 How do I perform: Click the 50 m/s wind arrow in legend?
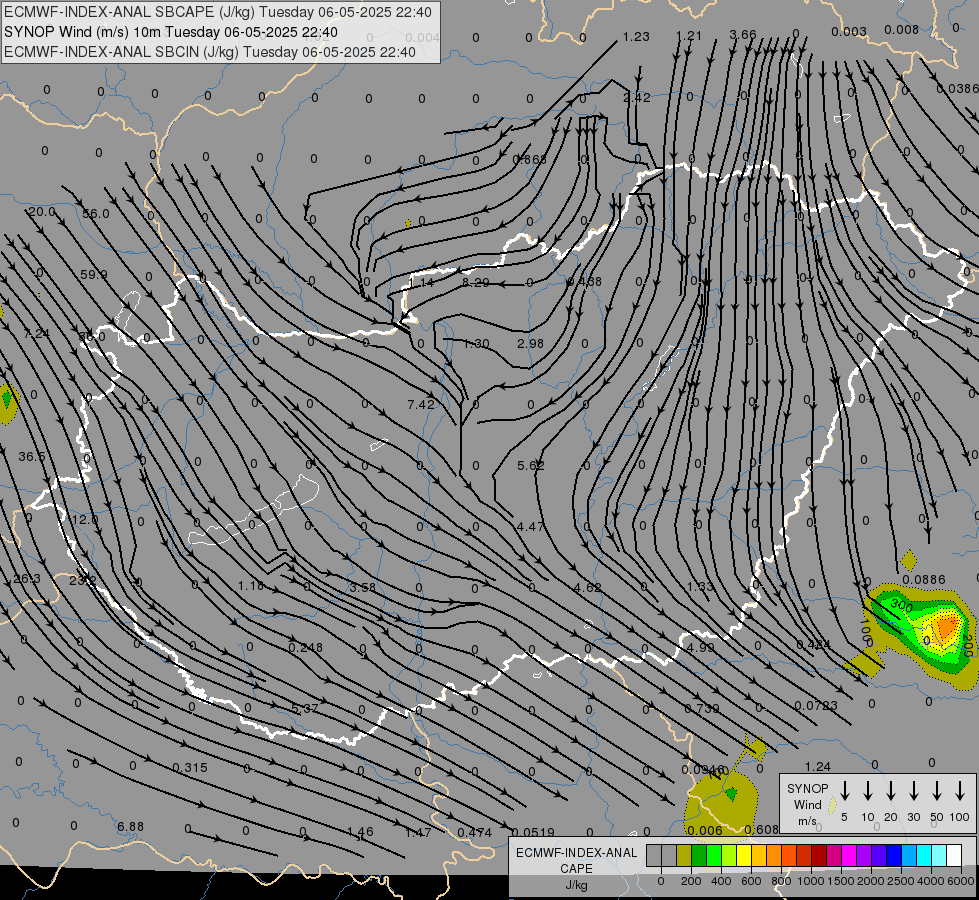click(x=937, y=791)
